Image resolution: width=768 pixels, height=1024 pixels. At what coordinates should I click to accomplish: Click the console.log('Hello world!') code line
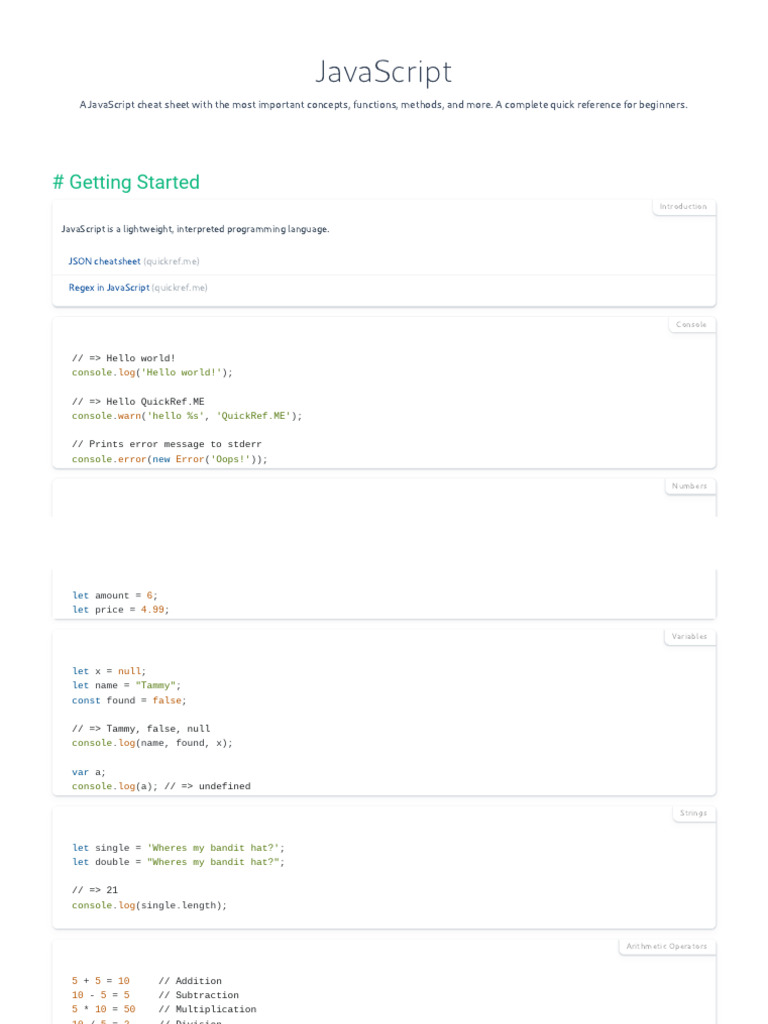(x=152, y=372)
